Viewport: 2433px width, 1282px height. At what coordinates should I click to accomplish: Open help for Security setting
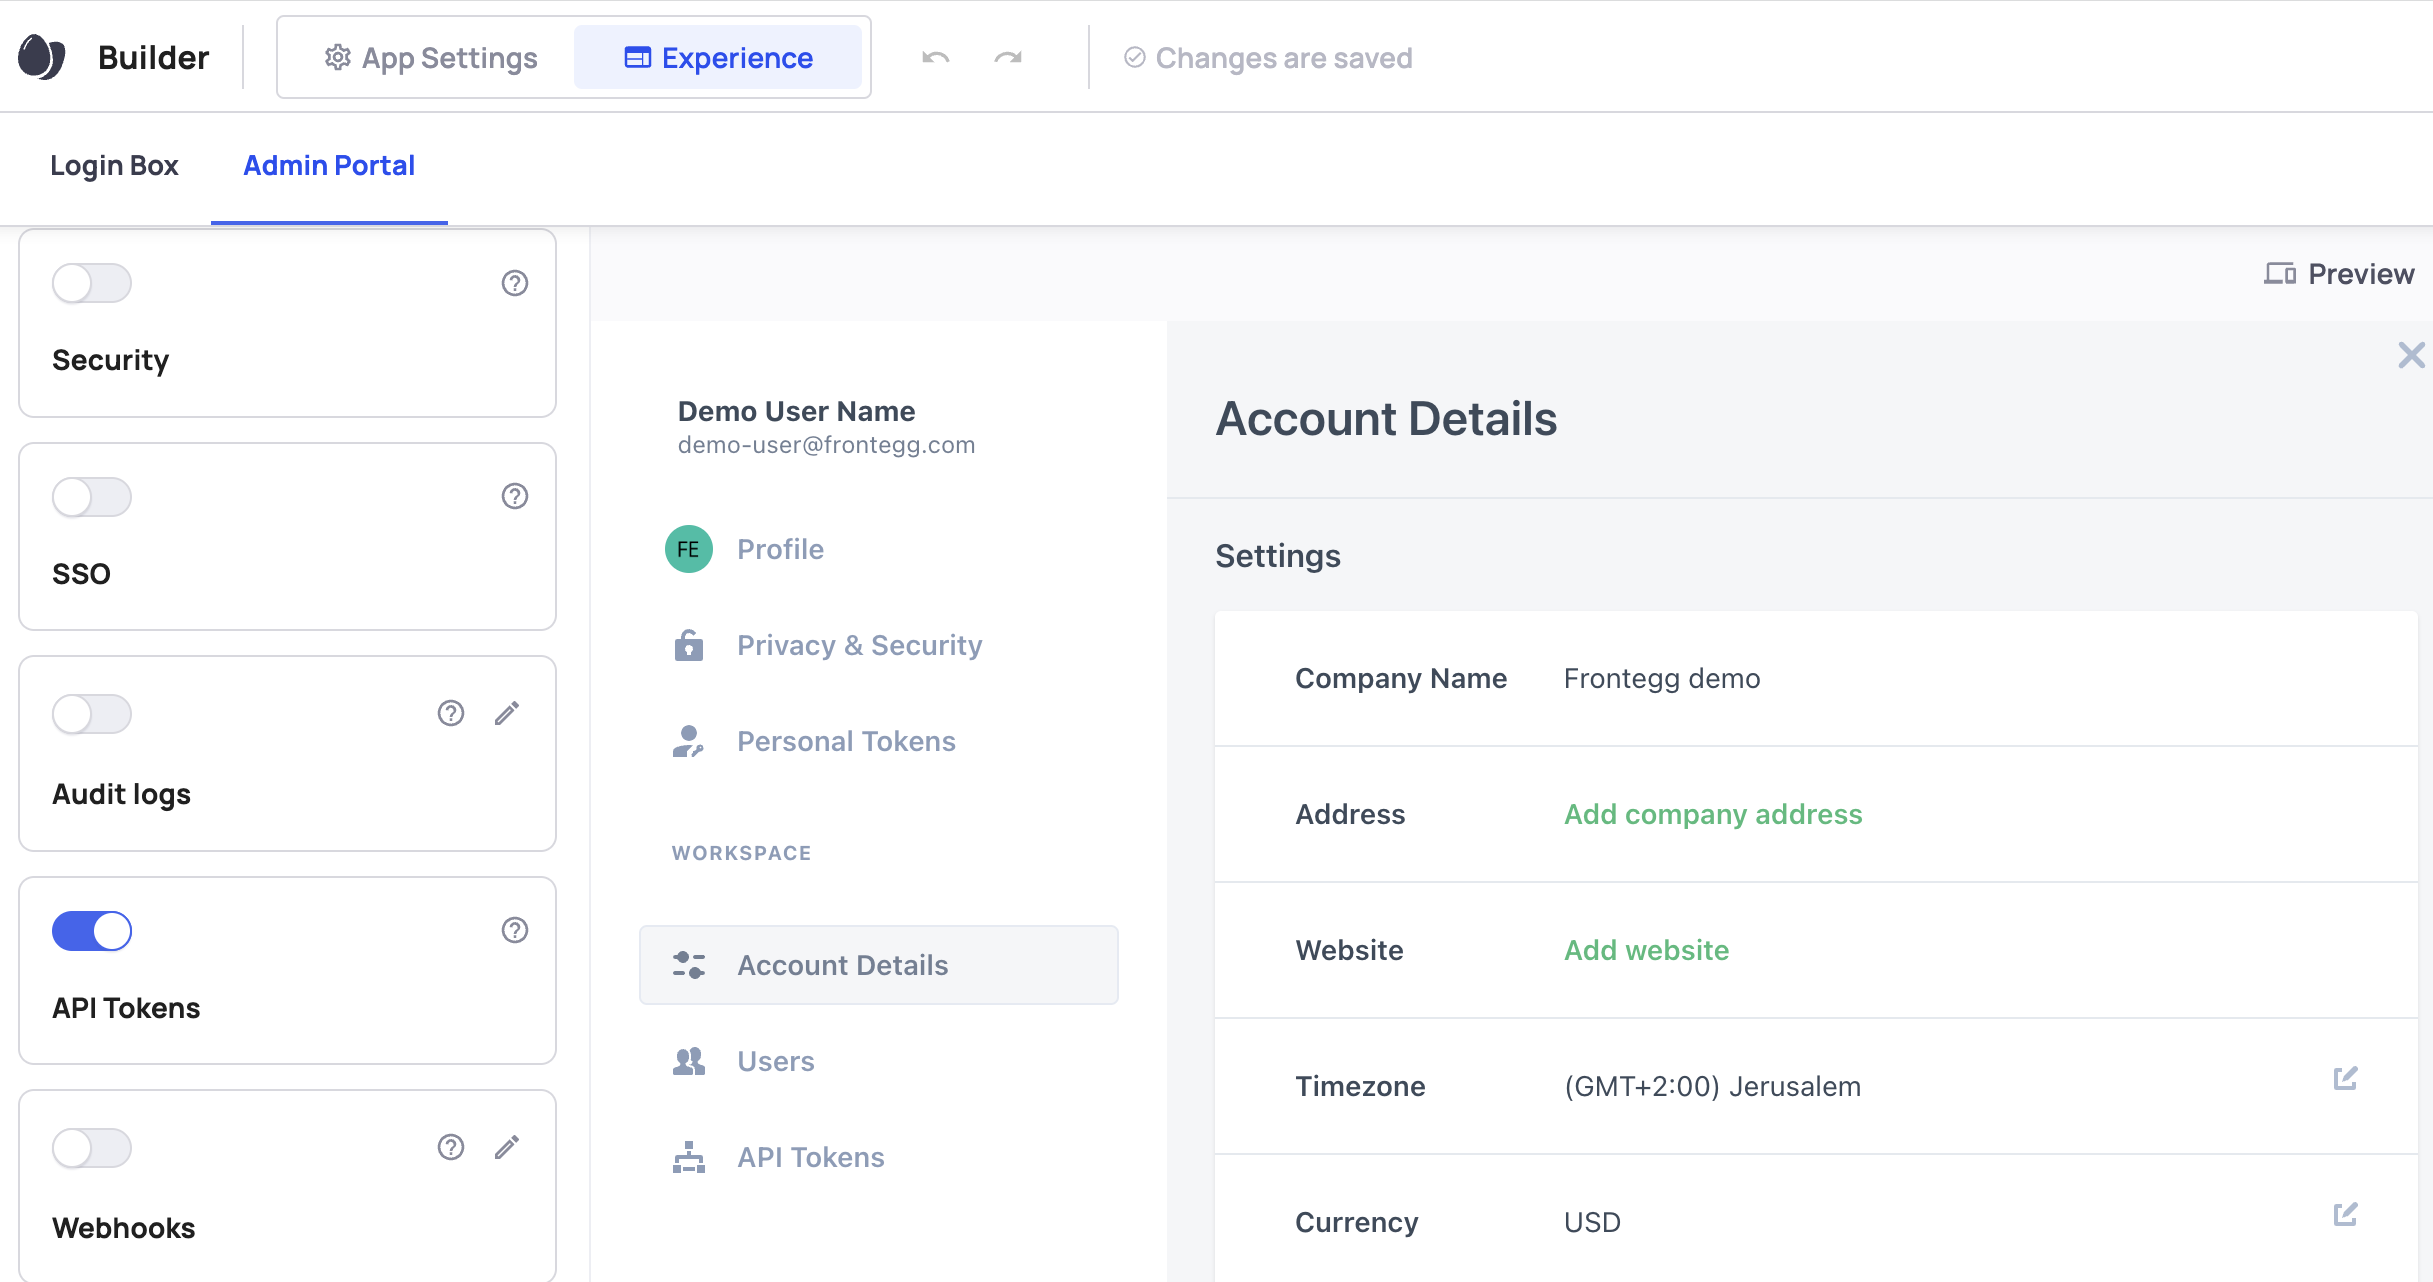click(514, 283)
